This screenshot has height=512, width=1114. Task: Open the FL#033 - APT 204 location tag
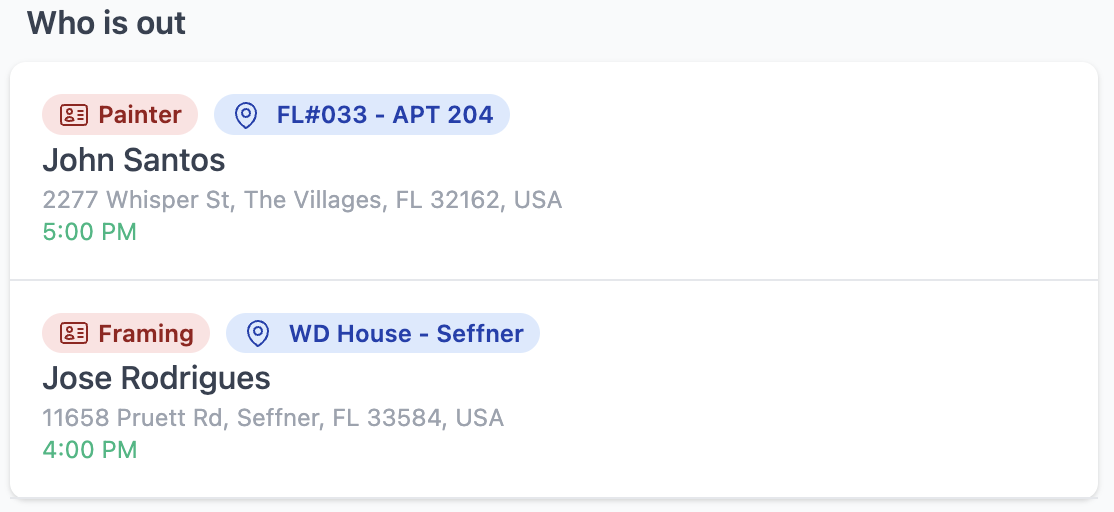[x=362, y=114]
